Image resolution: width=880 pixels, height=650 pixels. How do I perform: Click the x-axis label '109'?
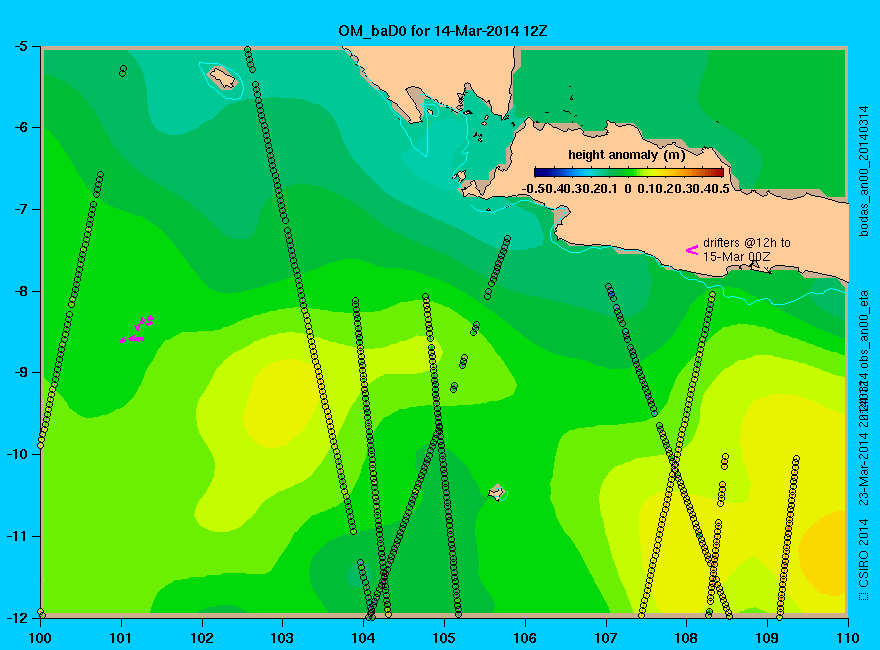(767, 638)
